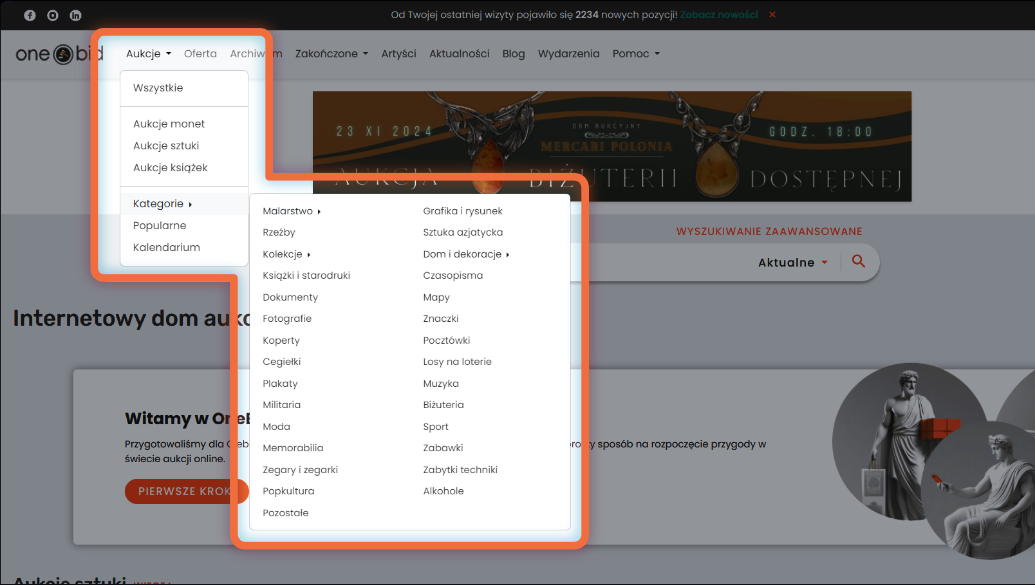Choose Sztuka azjatycka category
1035x585 pixels.
(463, 232)
